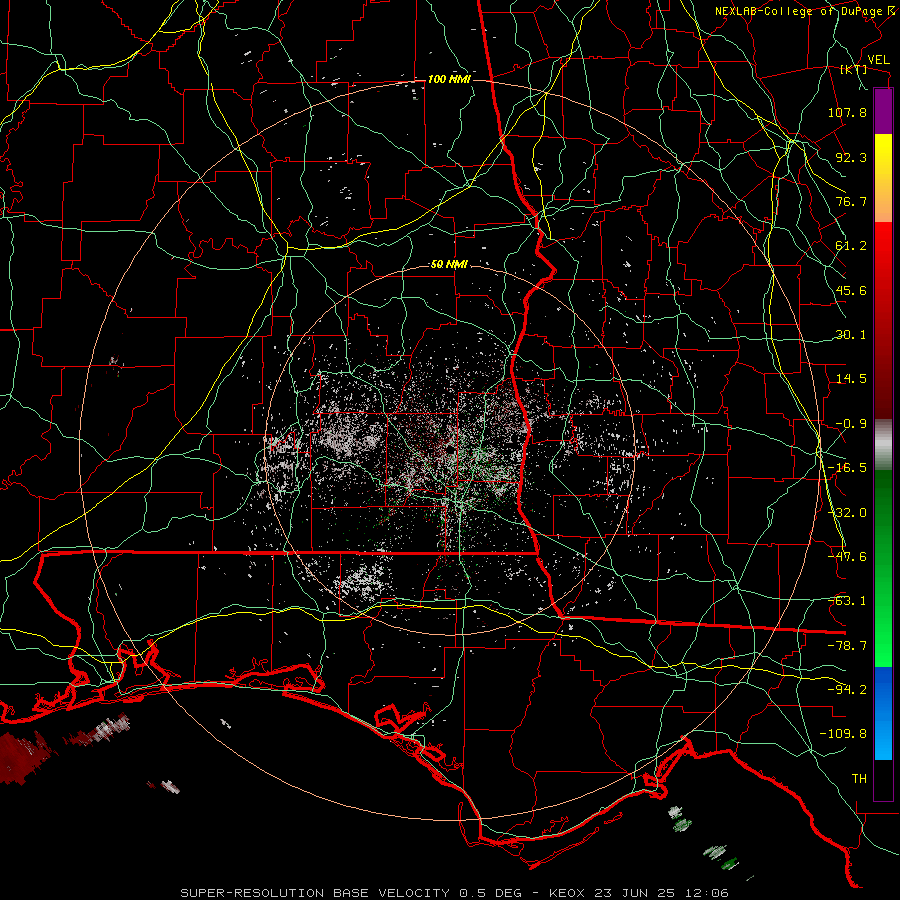Click the 'VEL' legend title
Image resolution: width=900 pixels, height=900 pixels.
[879, 60]
